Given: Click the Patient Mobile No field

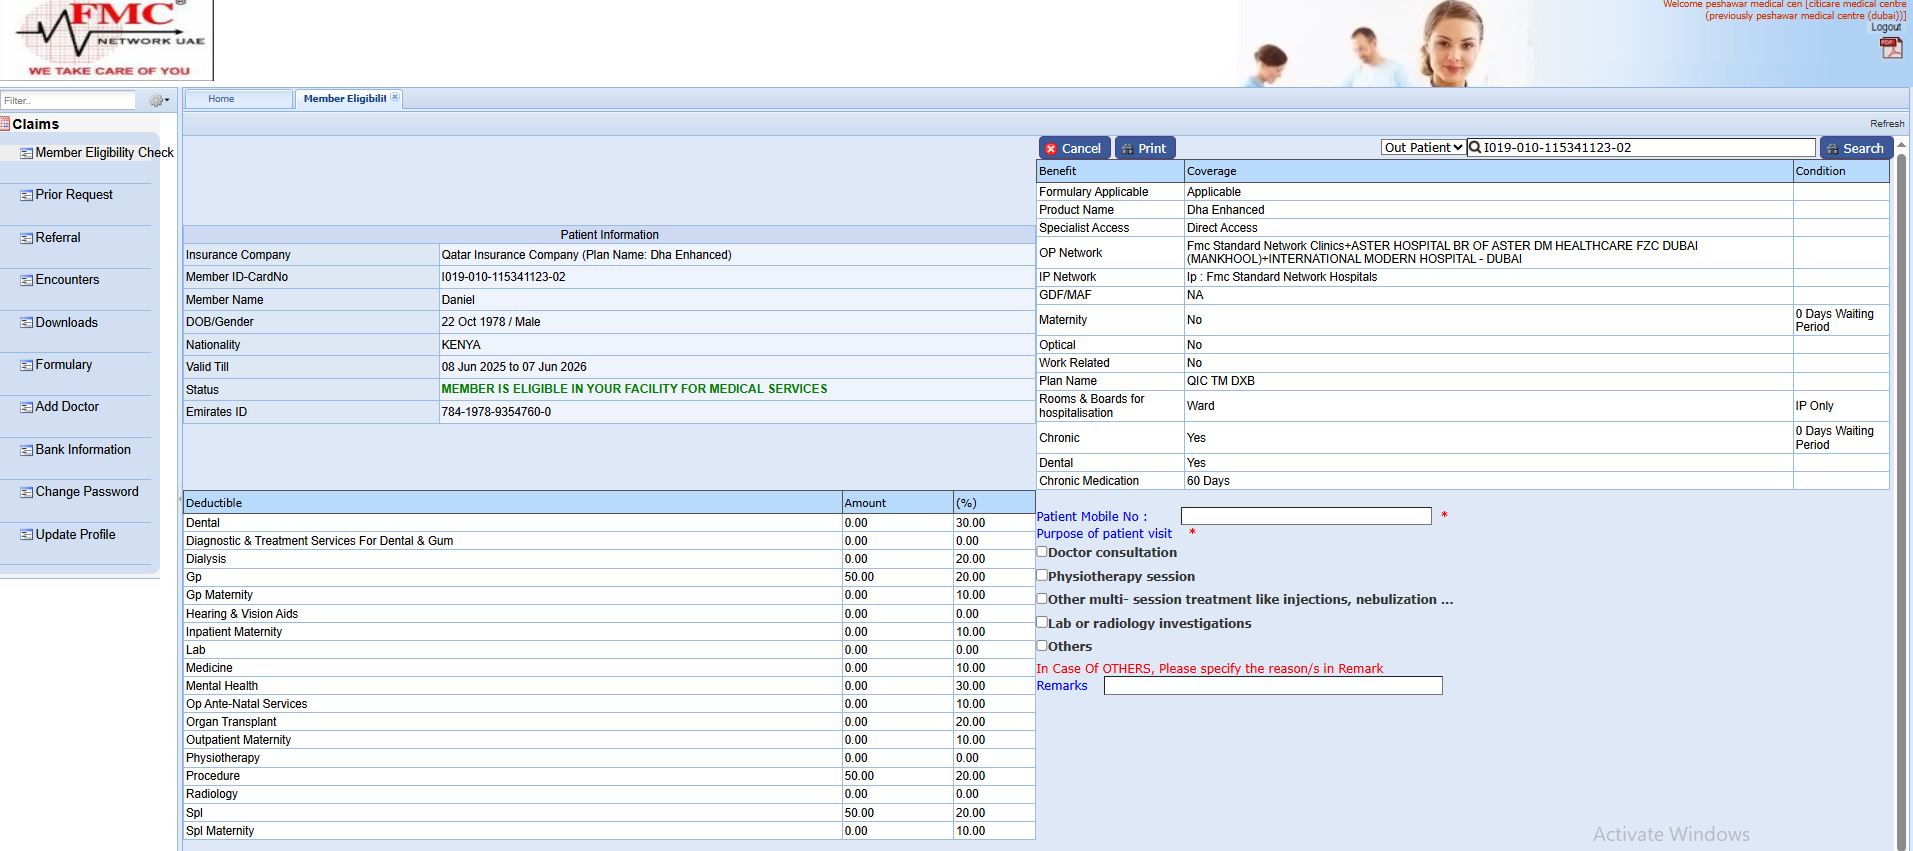Looking at the screenshot, I should point(1305,516).
